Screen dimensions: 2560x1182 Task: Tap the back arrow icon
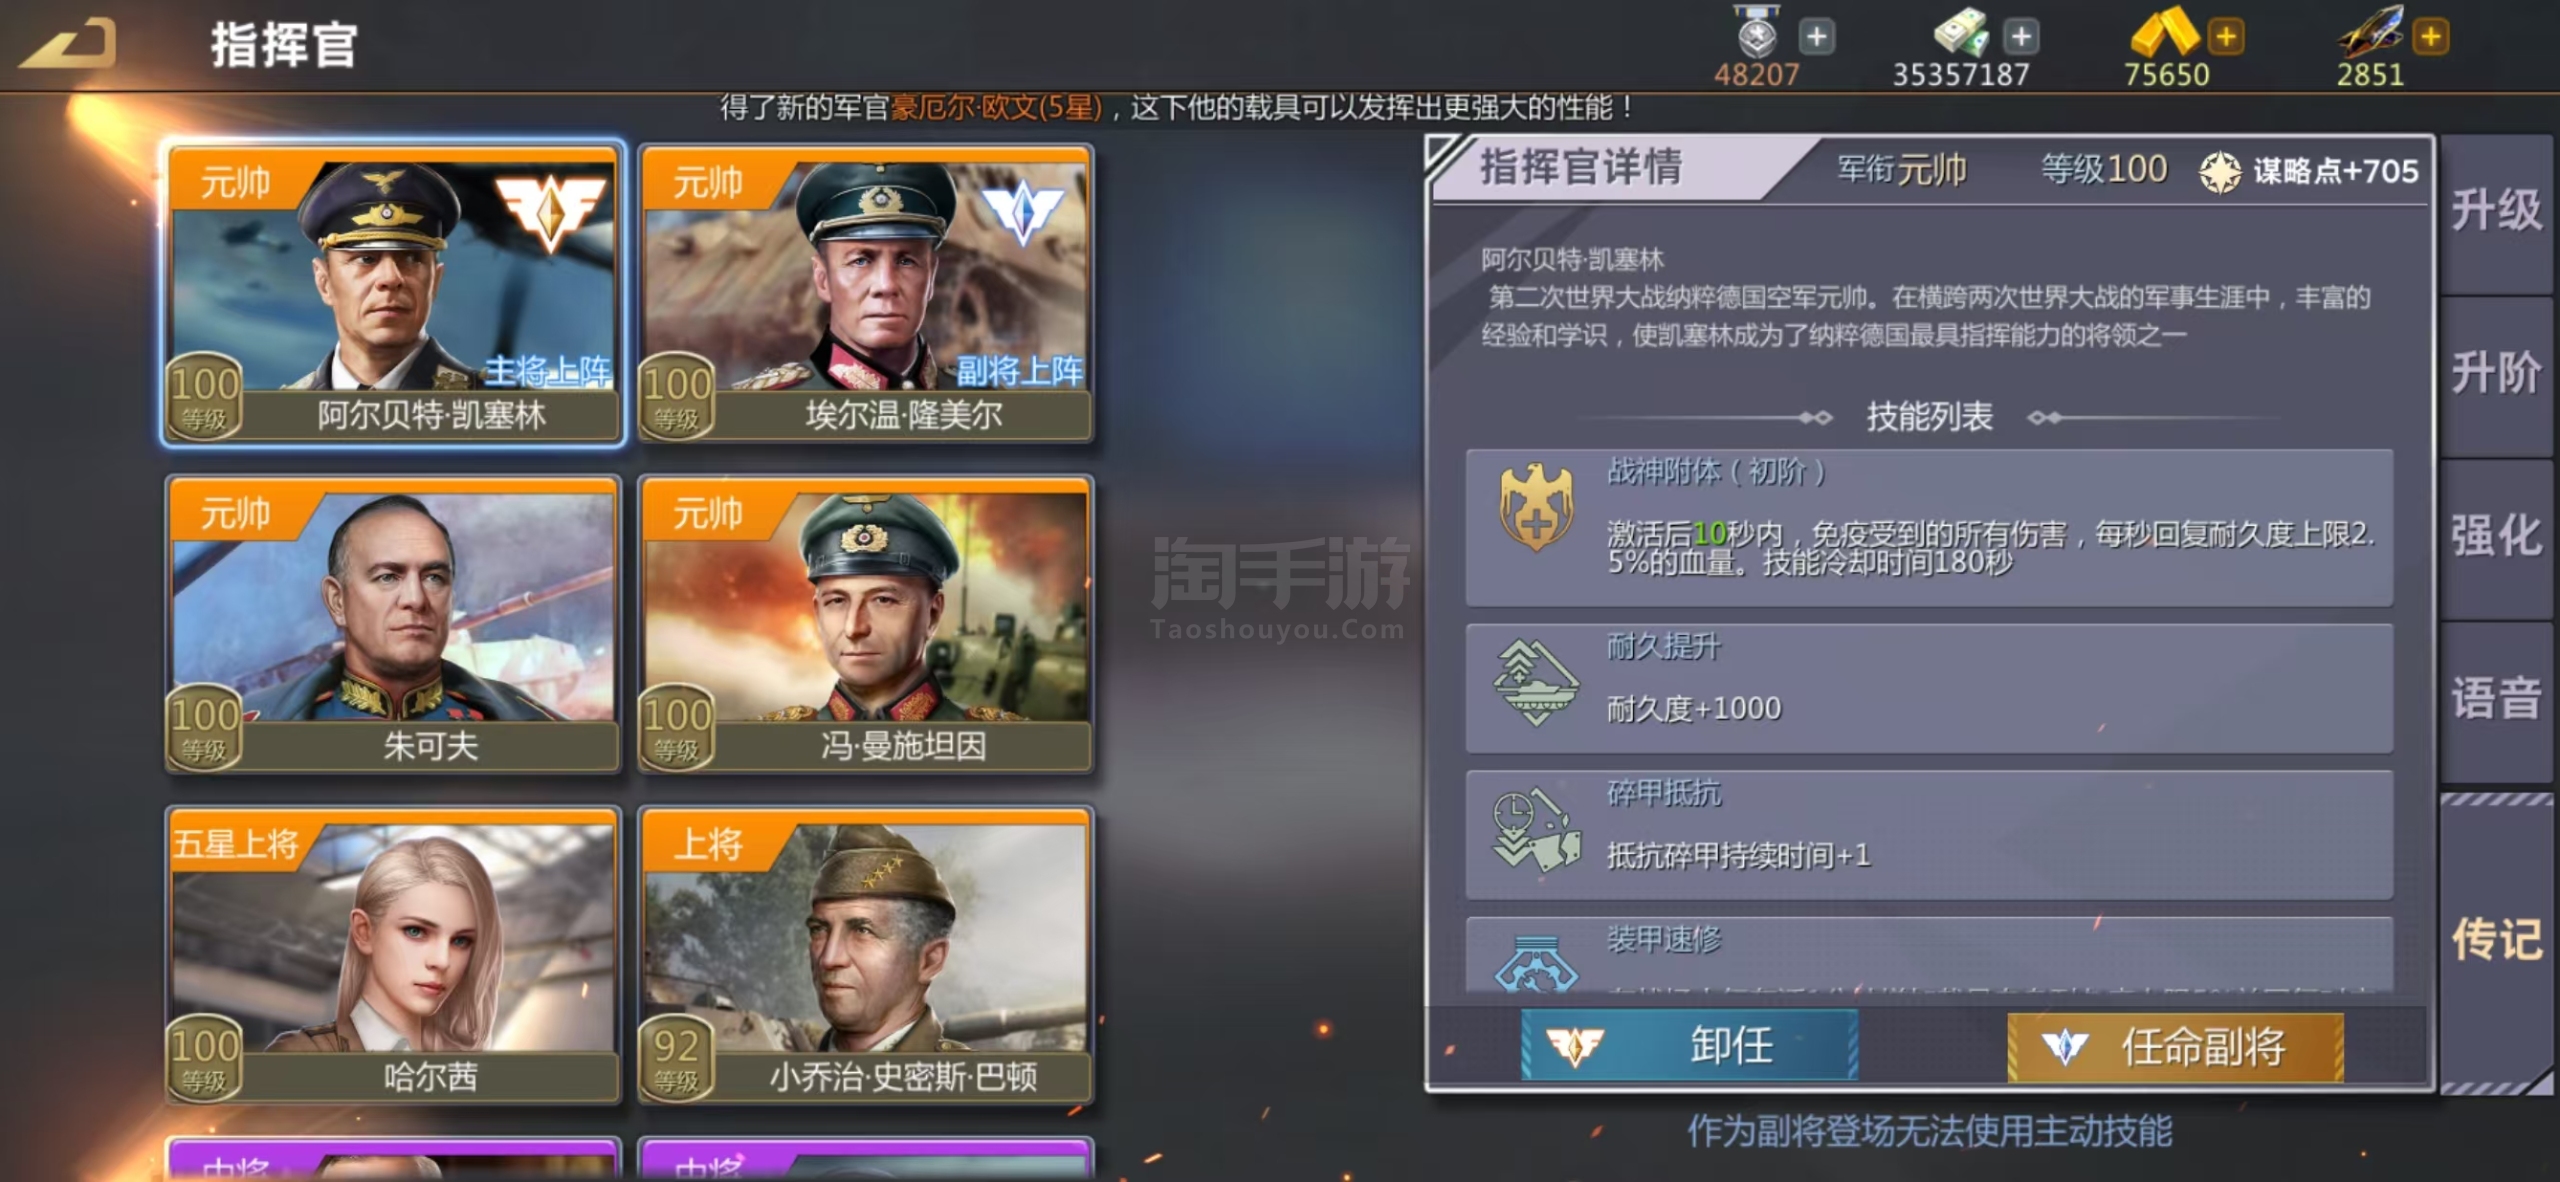(x=68, y=44)
